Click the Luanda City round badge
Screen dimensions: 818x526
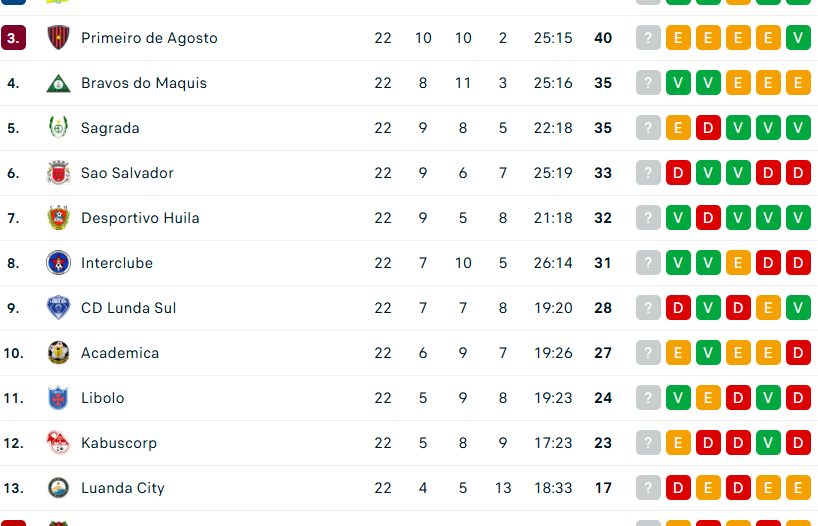pos(58,488)
